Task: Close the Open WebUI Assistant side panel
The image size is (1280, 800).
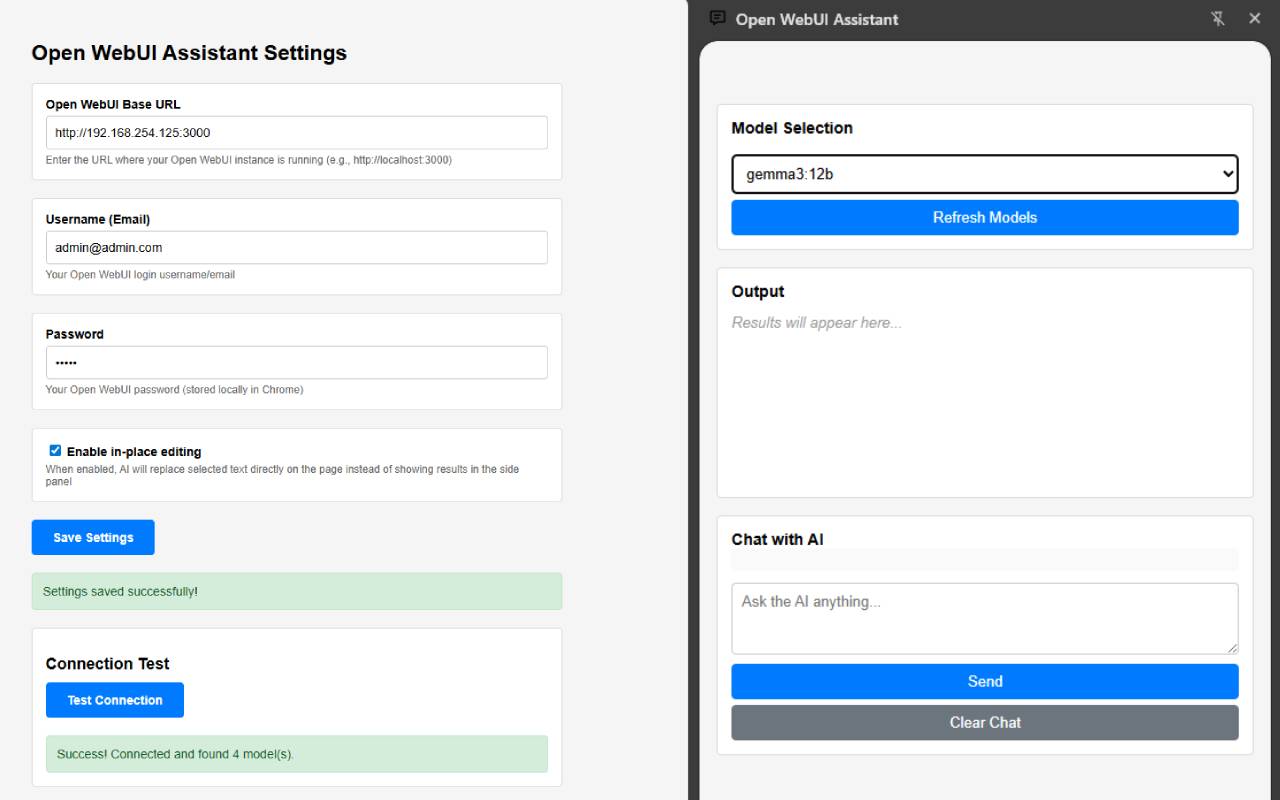Action: pyautogui.click(x=1255, y=18)
